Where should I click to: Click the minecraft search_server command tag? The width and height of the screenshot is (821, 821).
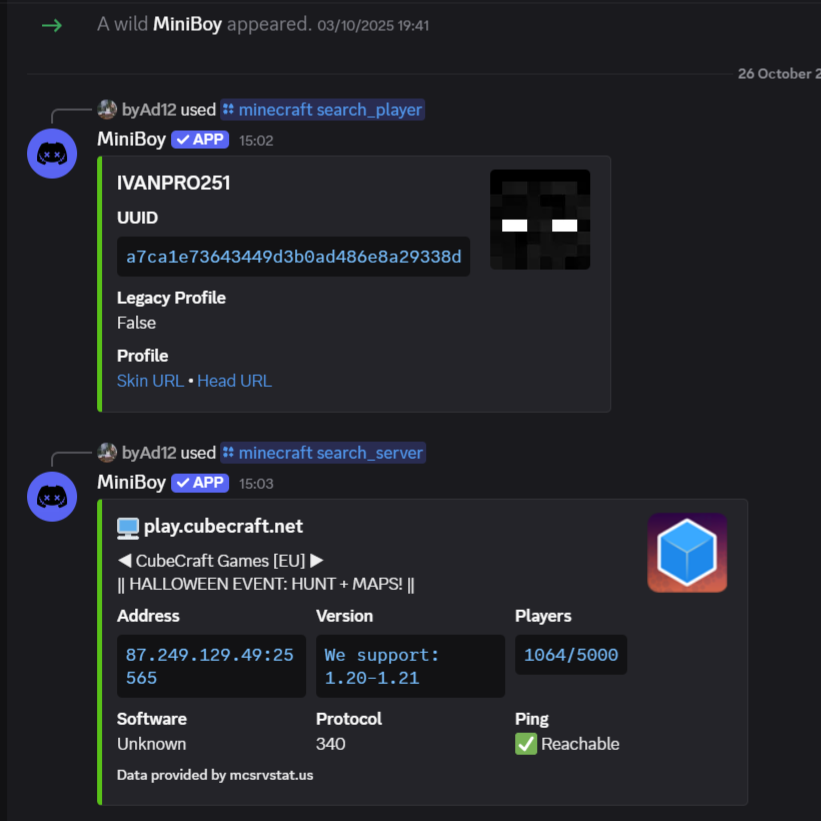point(323,453)
